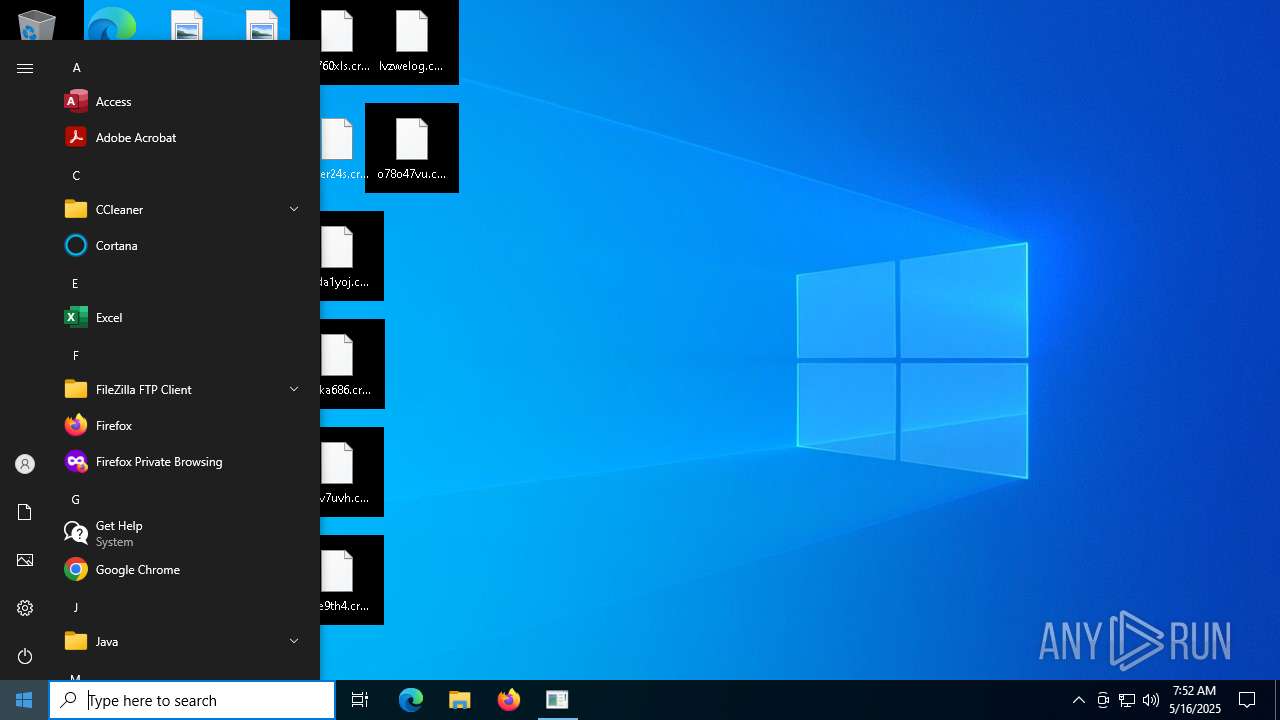
Task: Expand the CCleaner folder chevron
Action: pyautogui.click(x=294, y=209)
